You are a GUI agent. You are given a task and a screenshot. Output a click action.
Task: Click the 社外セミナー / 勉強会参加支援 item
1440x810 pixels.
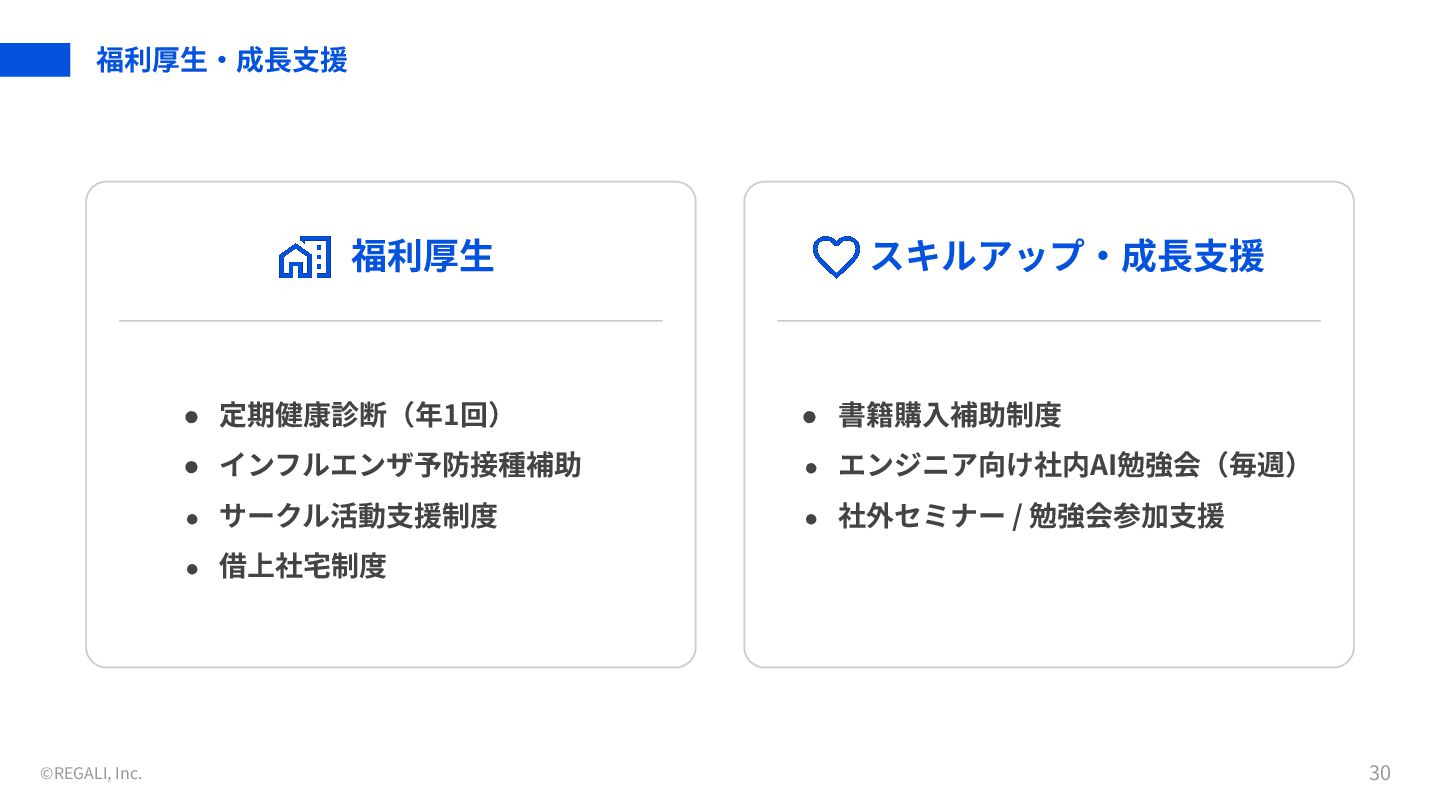(1031, 516)
